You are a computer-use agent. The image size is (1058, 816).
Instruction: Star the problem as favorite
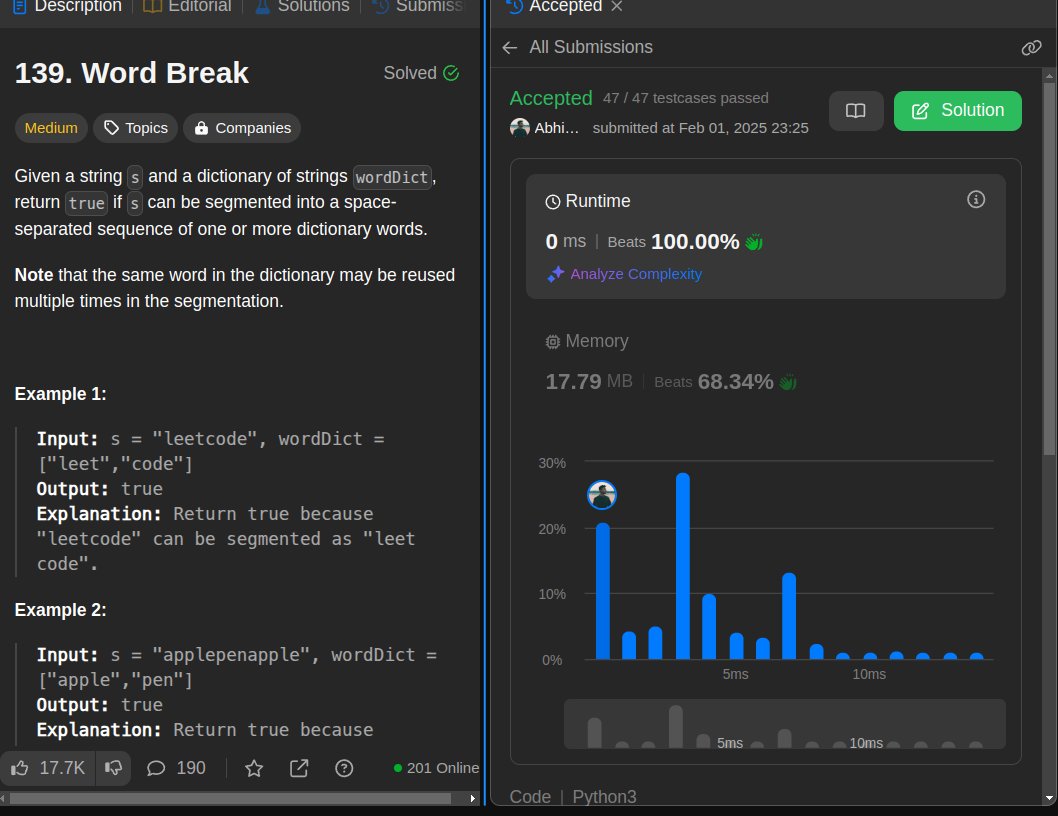pyautogui.click(x=254, y=768)
